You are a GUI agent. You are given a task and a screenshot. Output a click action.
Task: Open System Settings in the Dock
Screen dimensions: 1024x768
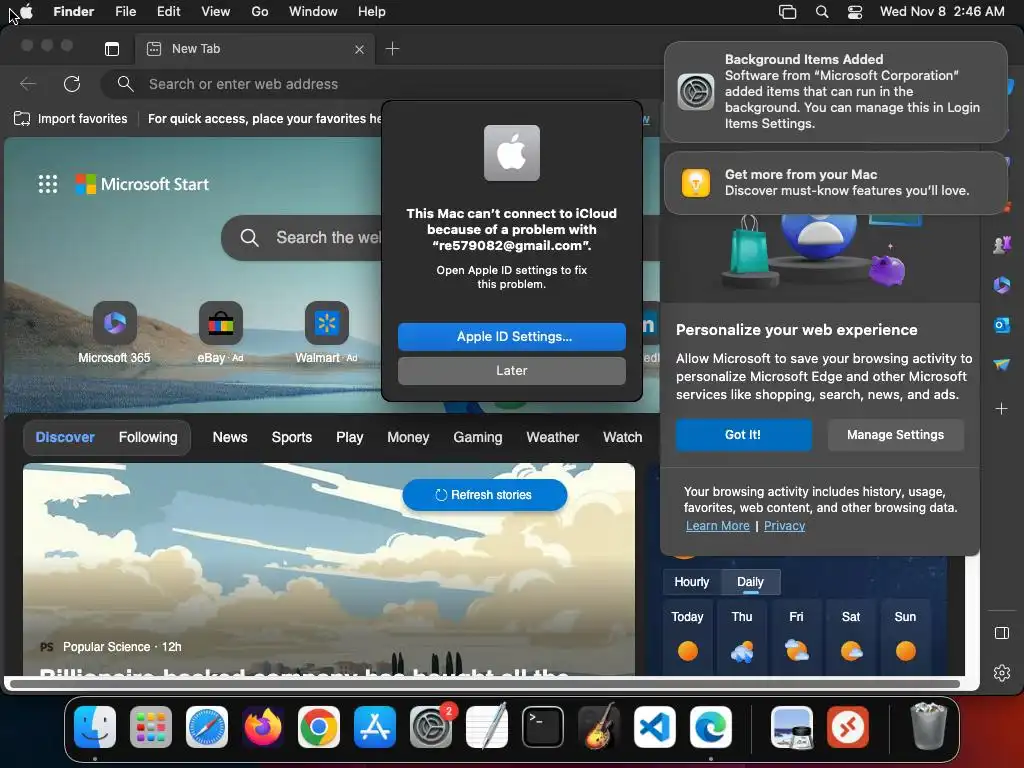click(431, 727)
